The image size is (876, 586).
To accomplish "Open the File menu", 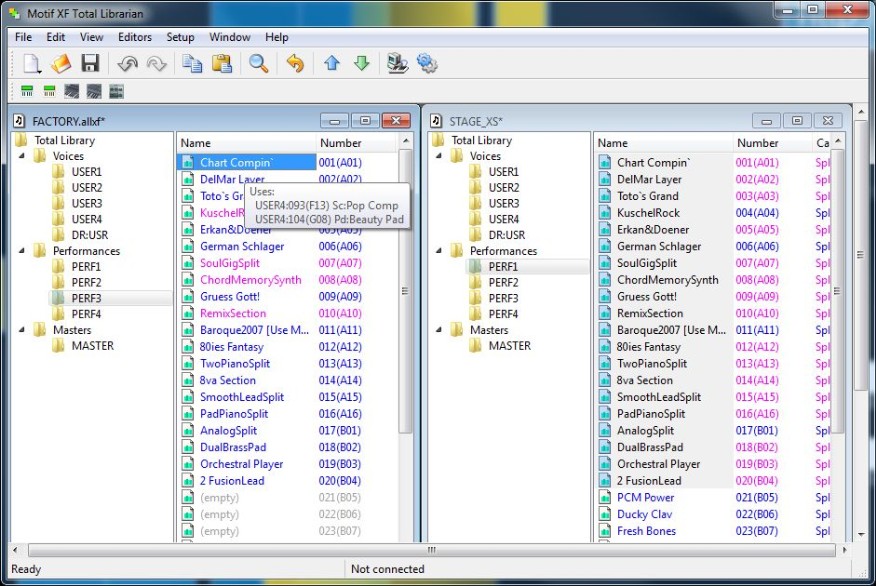I will [x=23, y=37].
